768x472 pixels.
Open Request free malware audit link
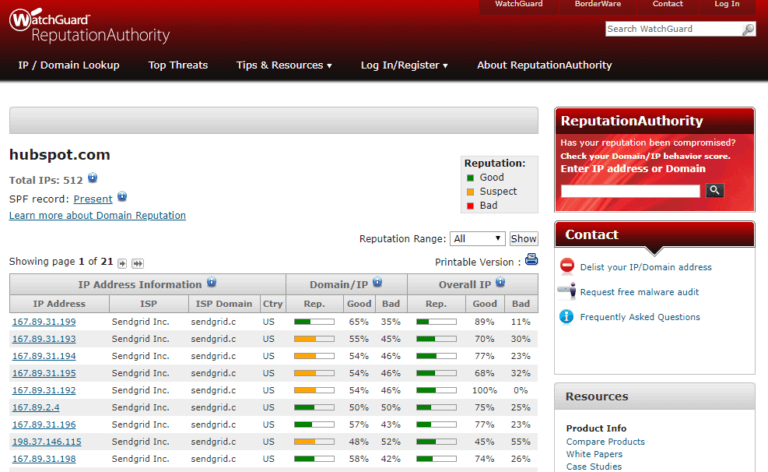pos(639,292)
